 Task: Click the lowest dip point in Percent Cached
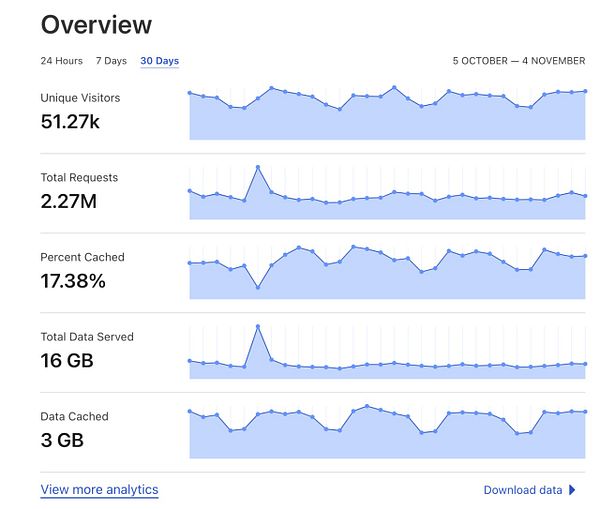258,287
